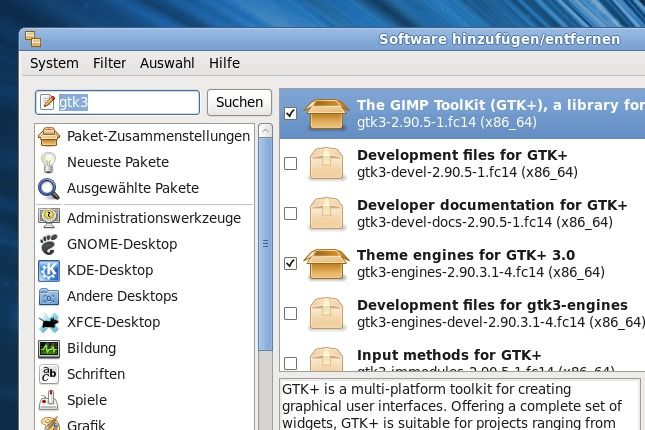Select KDE-Desktop category label
The width and height of the screenshot is (645, 430).
pos(110,270)
